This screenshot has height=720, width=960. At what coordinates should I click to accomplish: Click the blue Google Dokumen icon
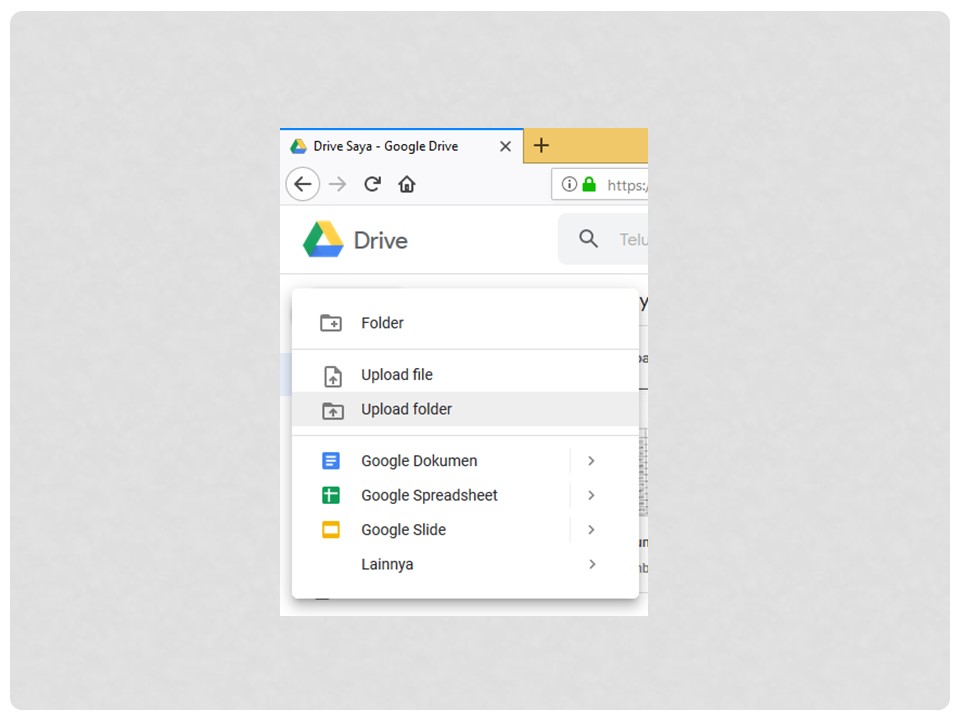coord(331,460)
